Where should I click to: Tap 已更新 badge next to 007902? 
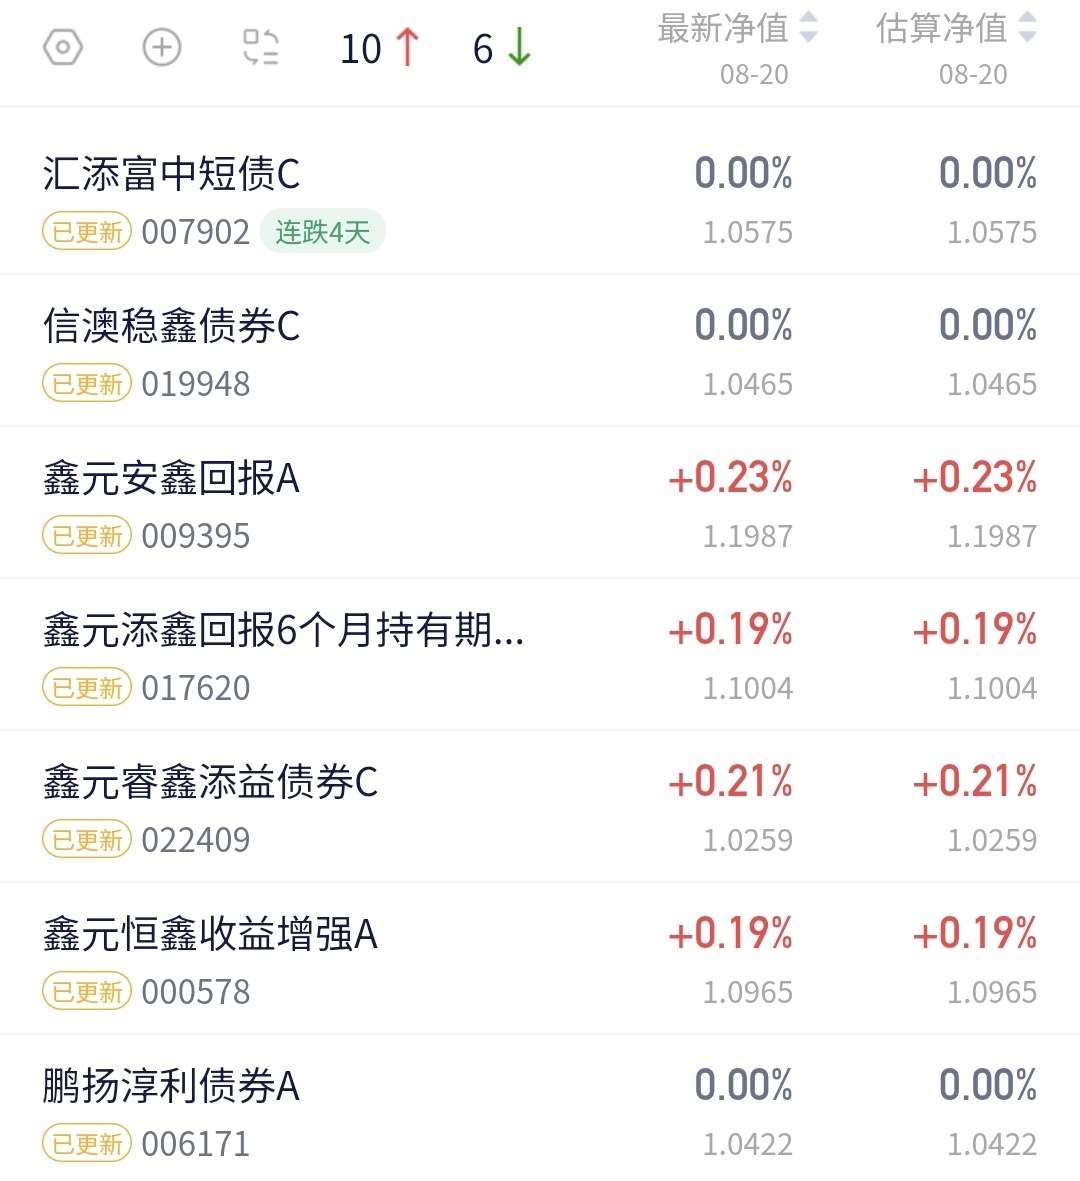[x=87, y=231]
